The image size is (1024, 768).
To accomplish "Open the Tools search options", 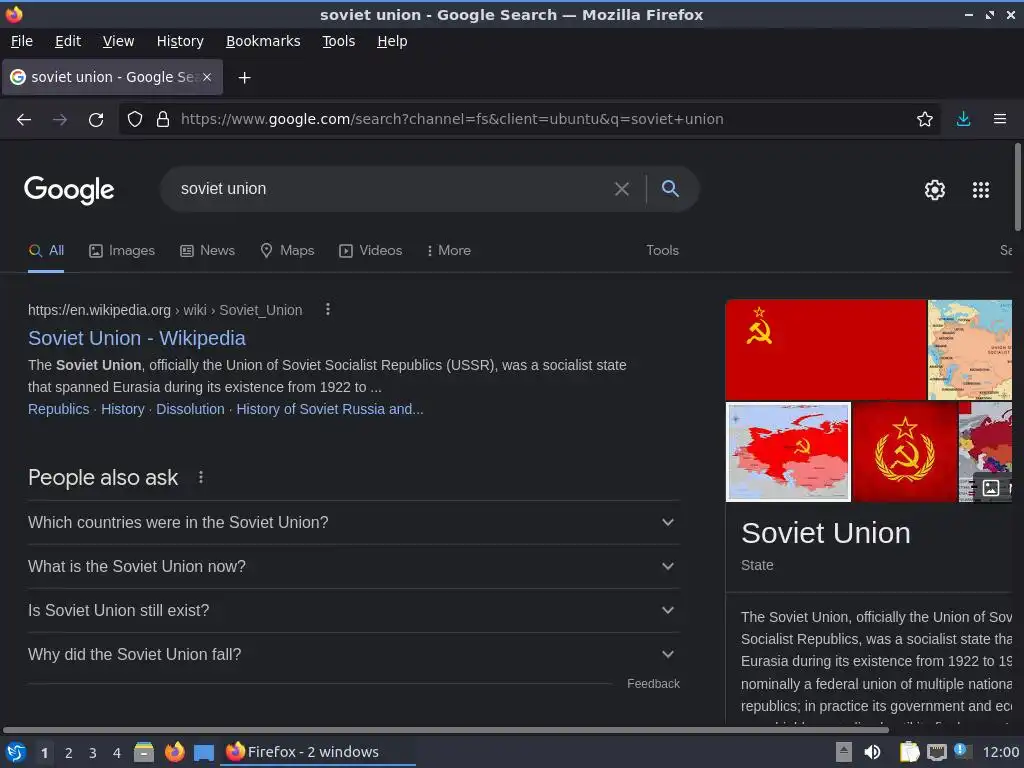I will [662, 251].
